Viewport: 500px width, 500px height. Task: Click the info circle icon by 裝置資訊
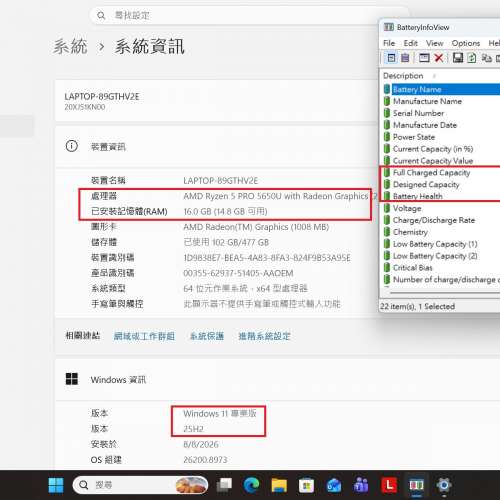point(71,146)
